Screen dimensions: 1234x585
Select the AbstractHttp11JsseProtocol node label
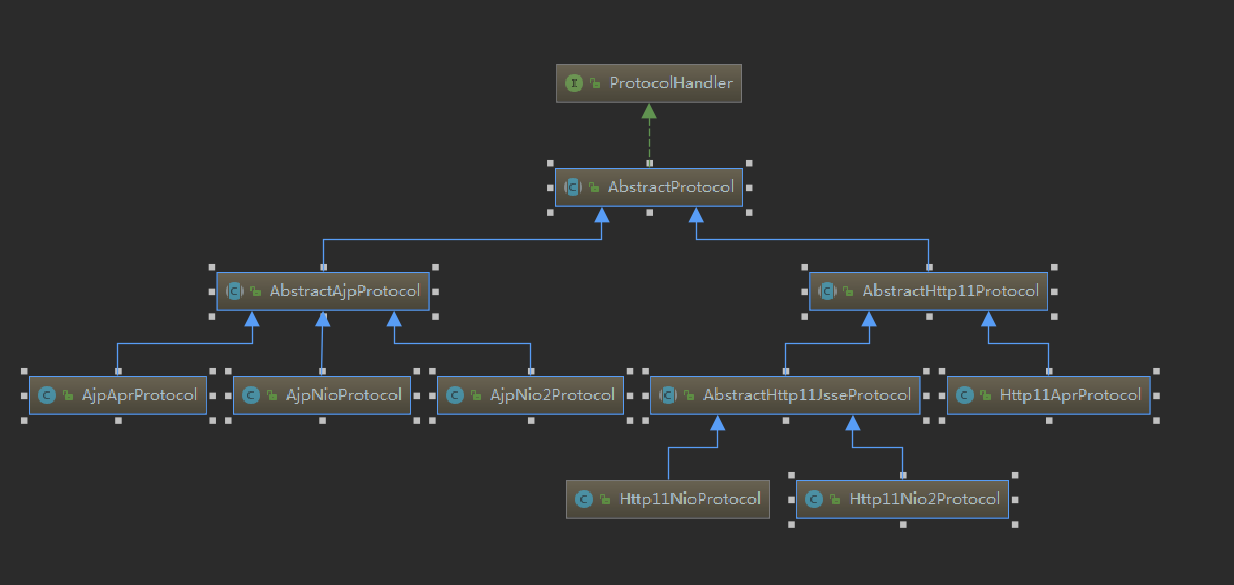[807, 395]
